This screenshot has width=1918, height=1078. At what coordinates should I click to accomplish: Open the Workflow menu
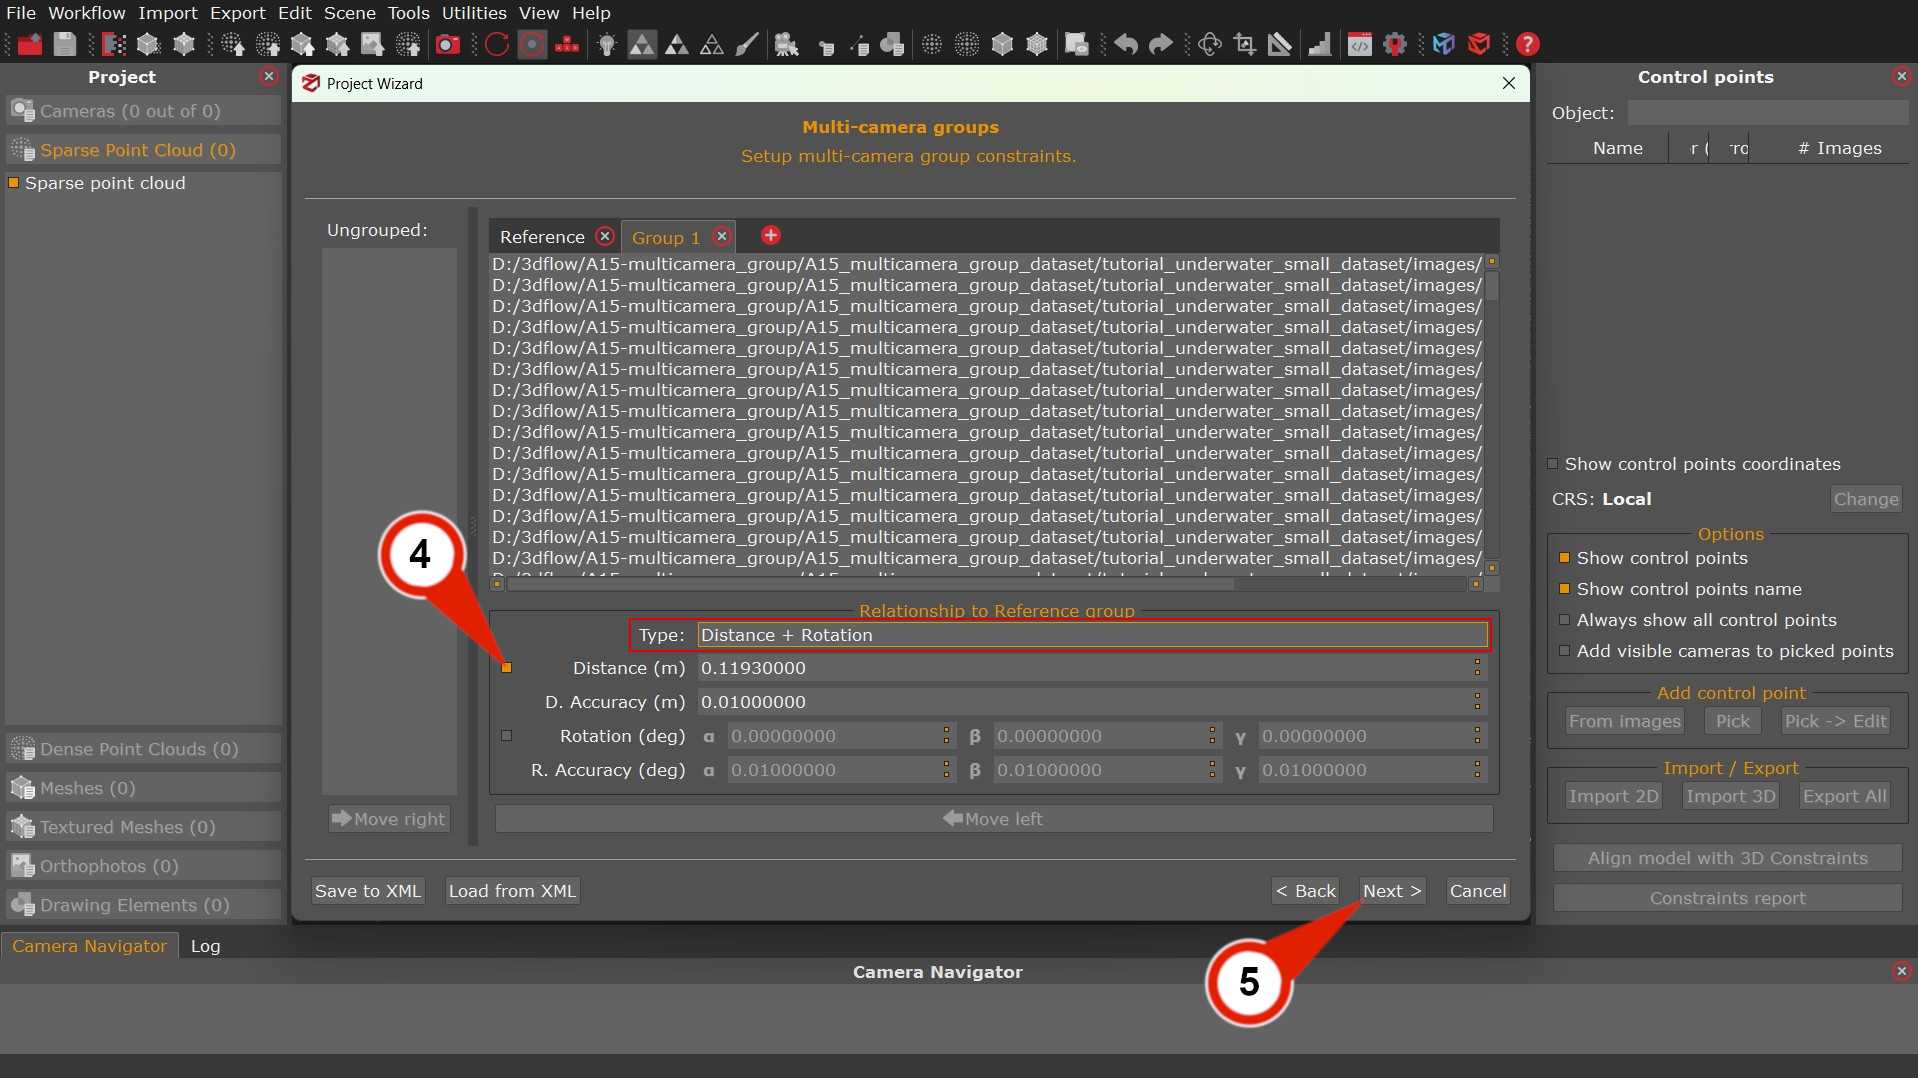pyautogui.click(x=86, y=13)
